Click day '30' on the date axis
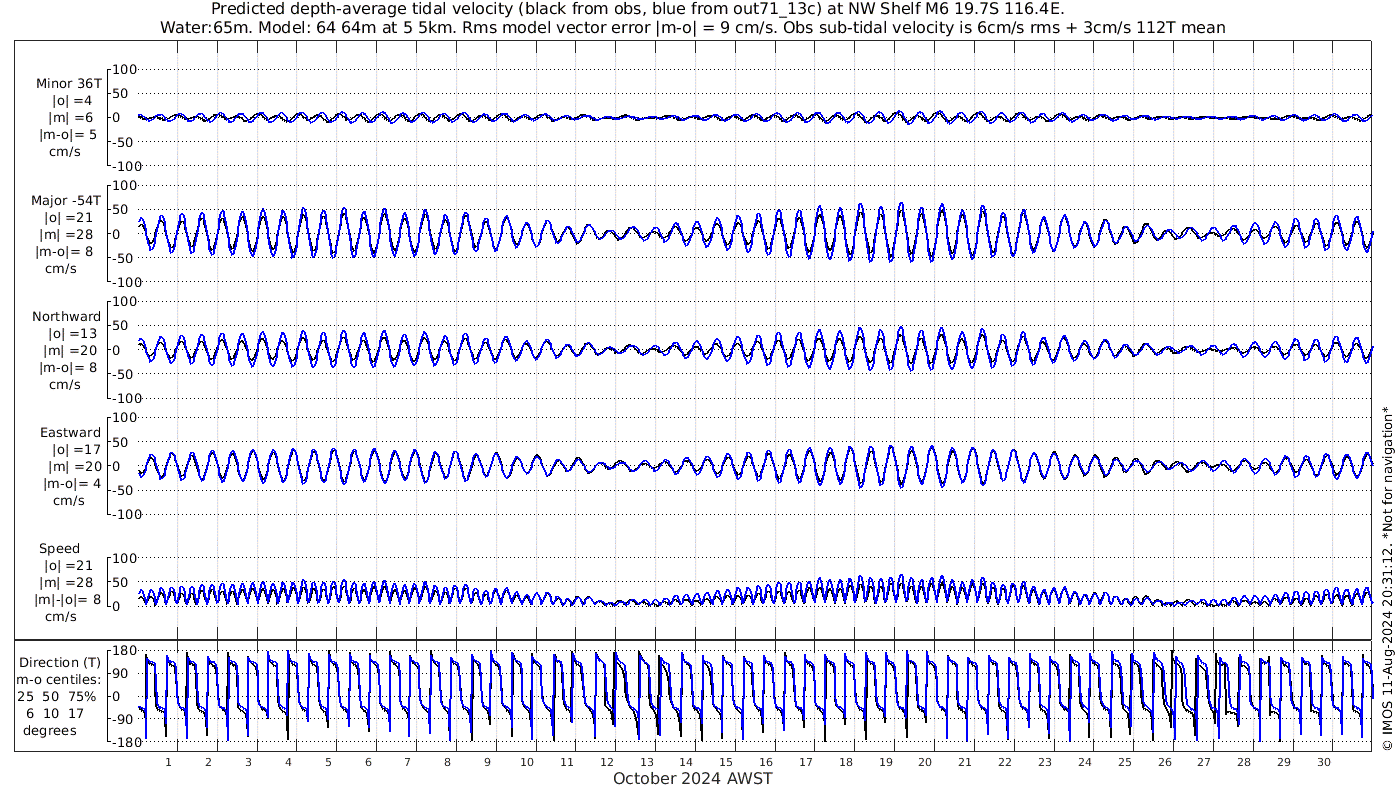Viewport: 1400px width, 800px height. (1324, 762)
